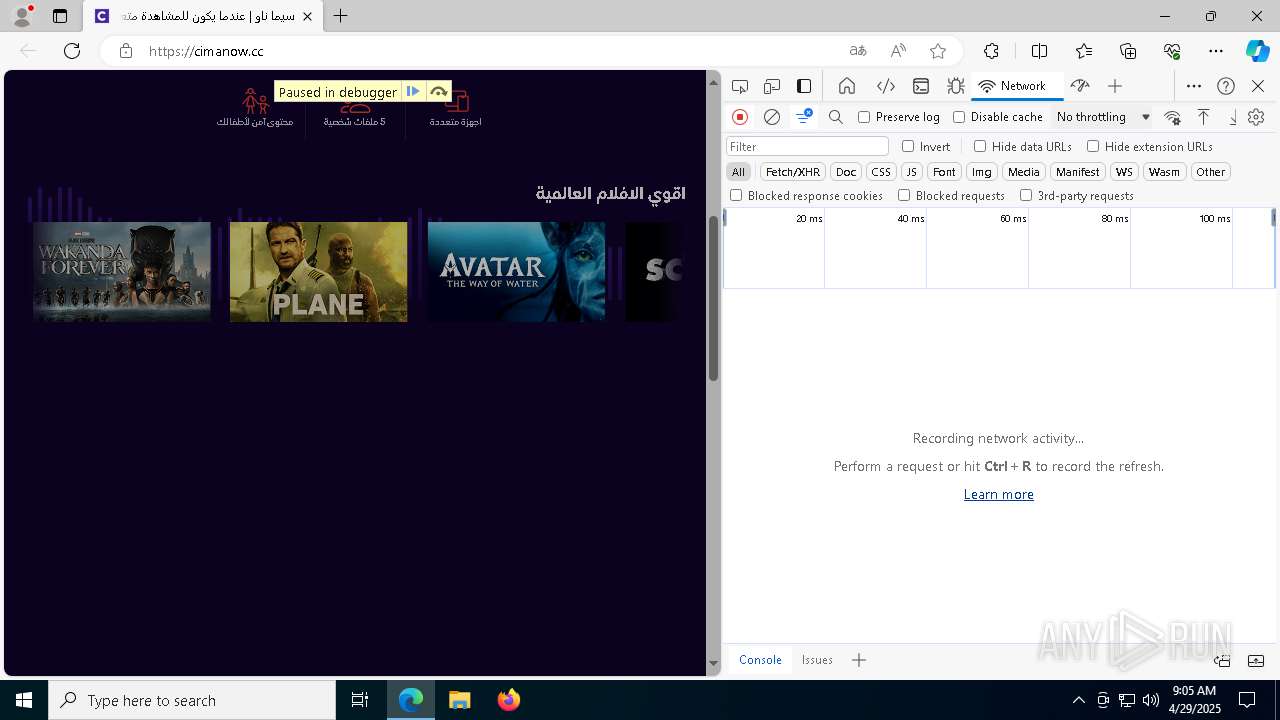Show hidden system tray icons

(1078, 700)
